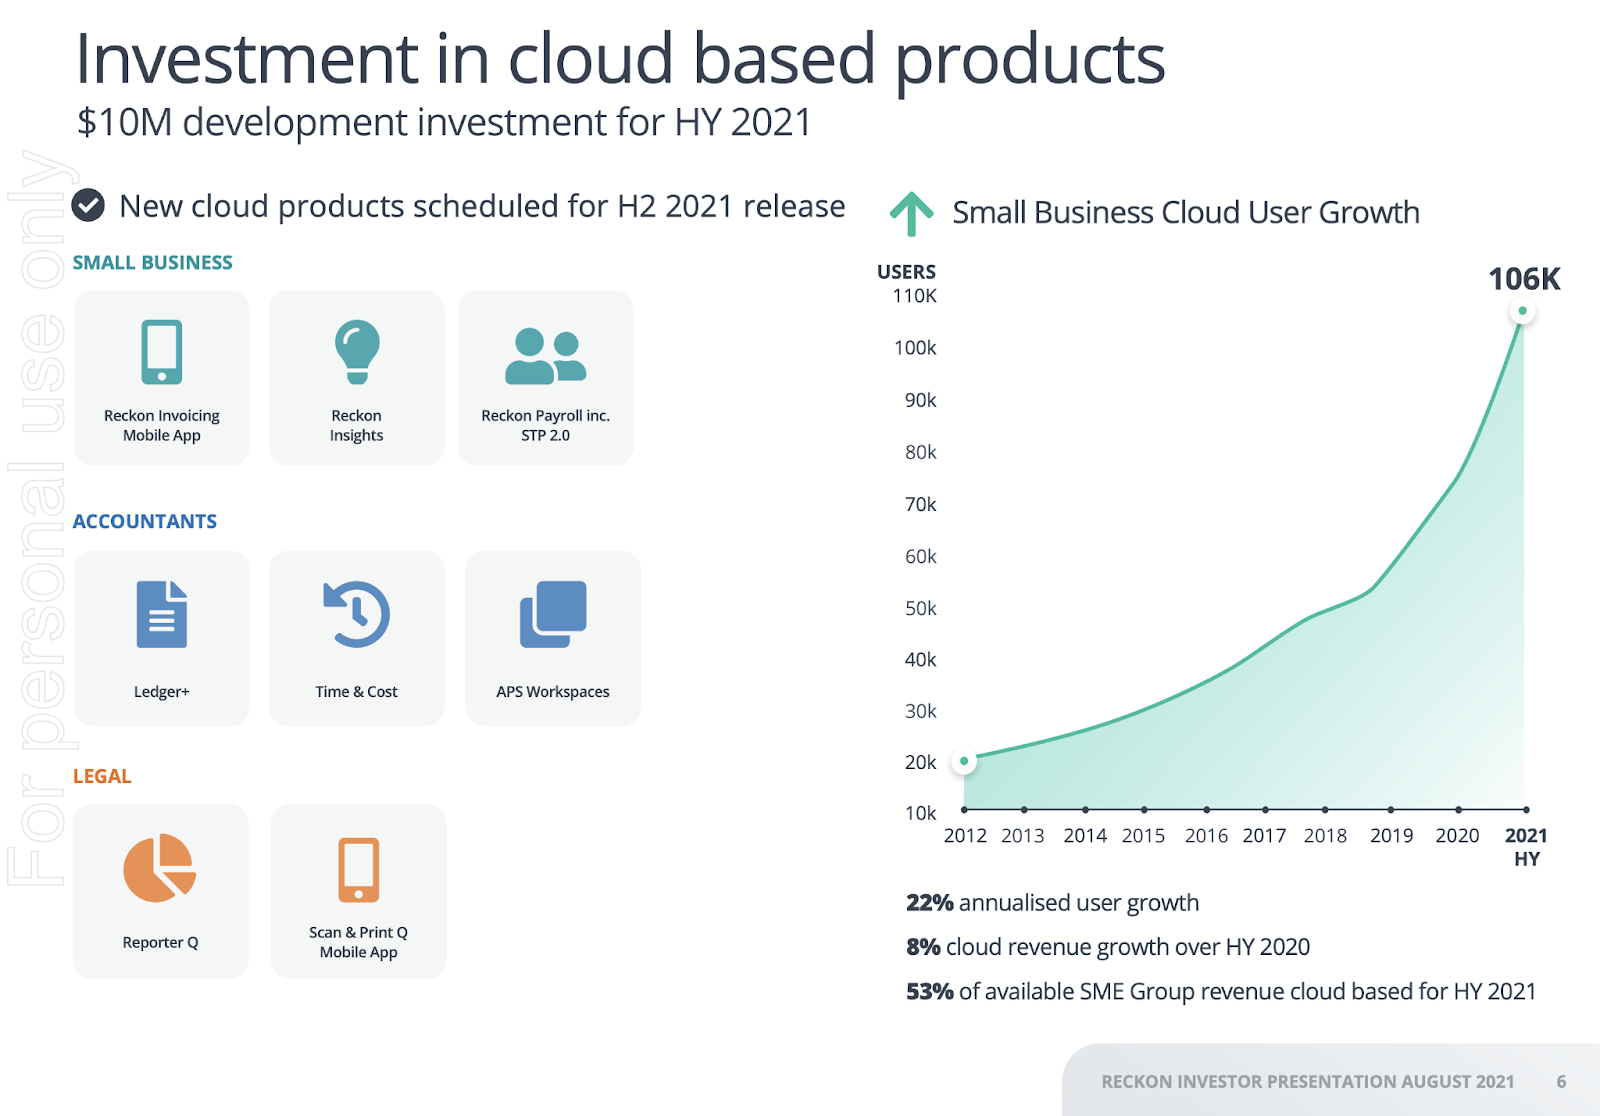Screen dimensions: 1600x1116
Task: Select the 'Reckon Insights' label
Action: point(356,425)
